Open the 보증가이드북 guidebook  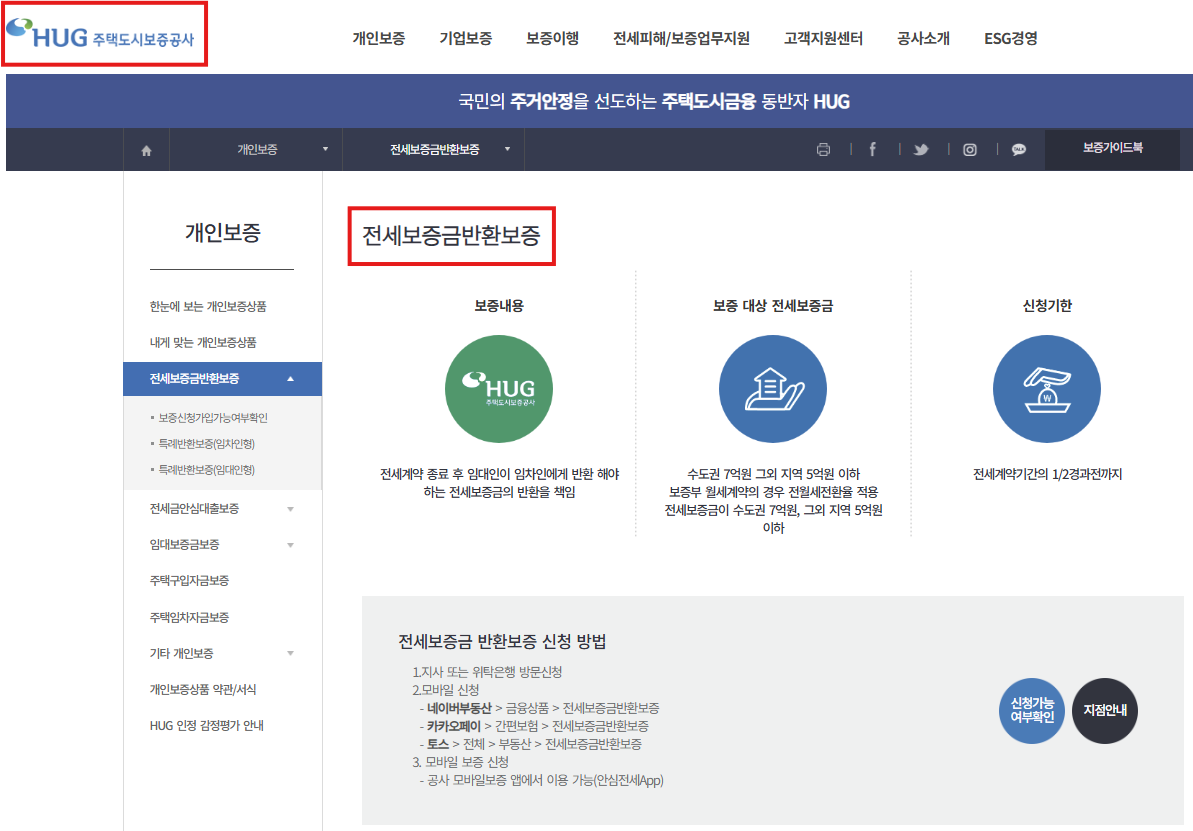[1112, 148]
